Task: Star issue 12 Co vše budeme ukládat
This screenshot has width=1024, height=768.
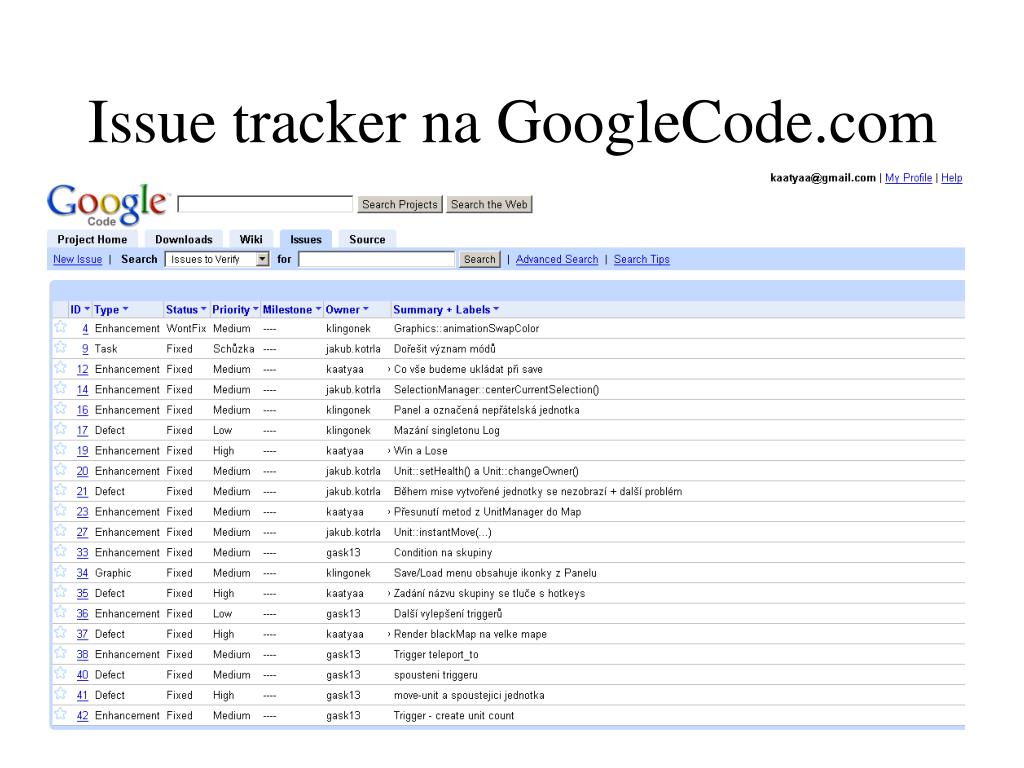Action: pyautogui.click(x=61, y=368)
